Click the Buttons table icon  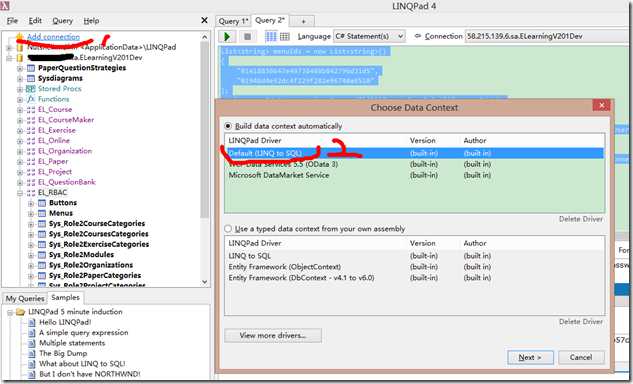pyautogui.click(x=42, y=203)
